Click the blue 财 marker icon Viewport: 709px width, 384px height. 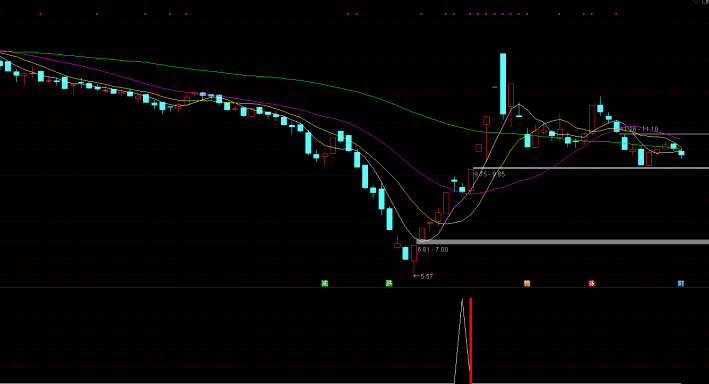coord(681,283)
